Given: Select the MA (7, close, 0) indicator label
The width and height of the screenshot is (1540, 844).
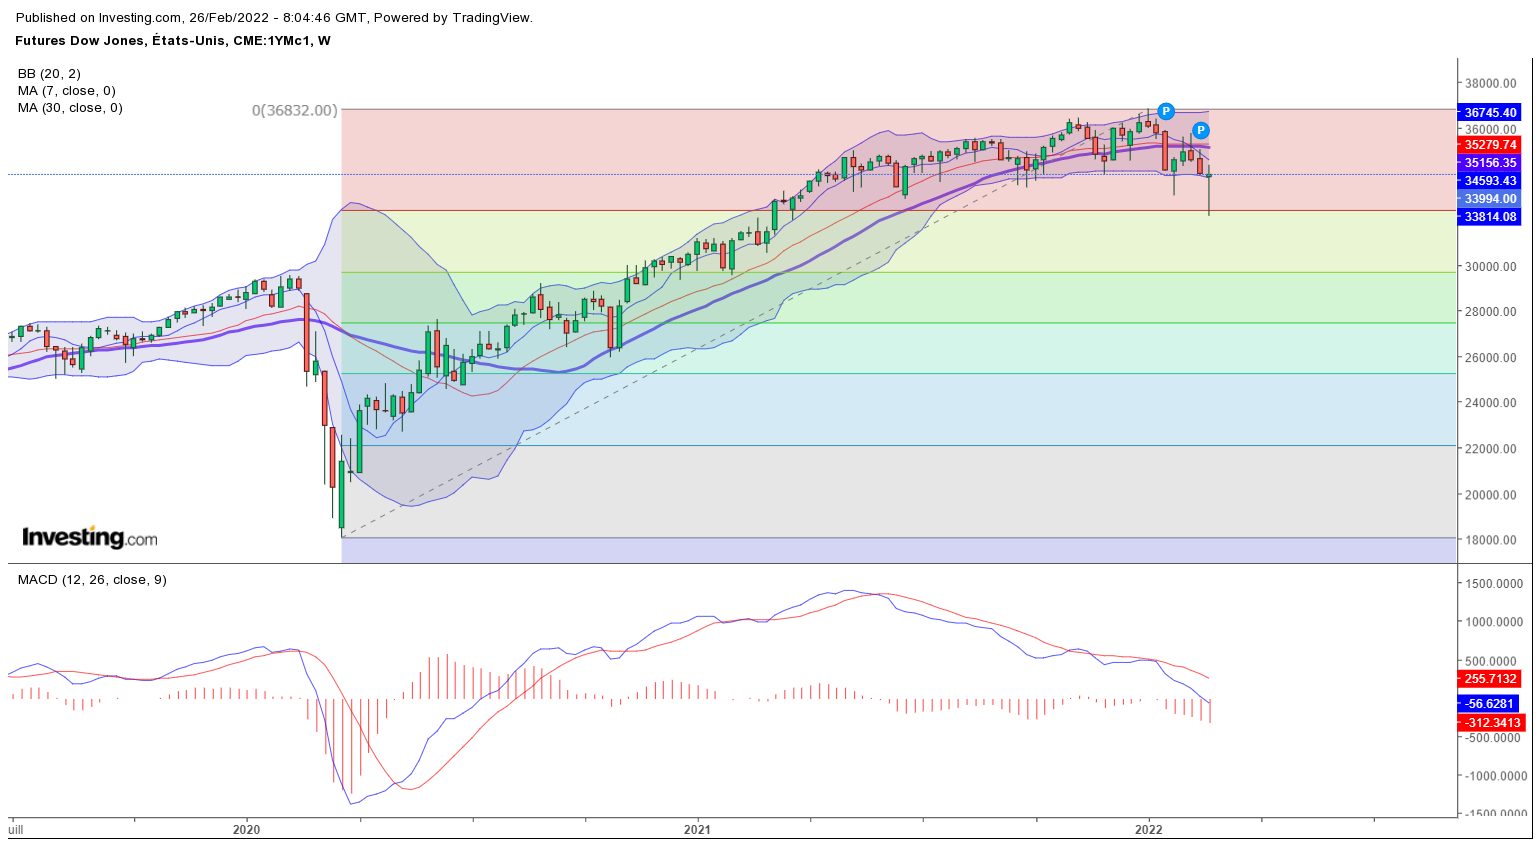Looking at the screenshot, I should [x=67, y=91].
